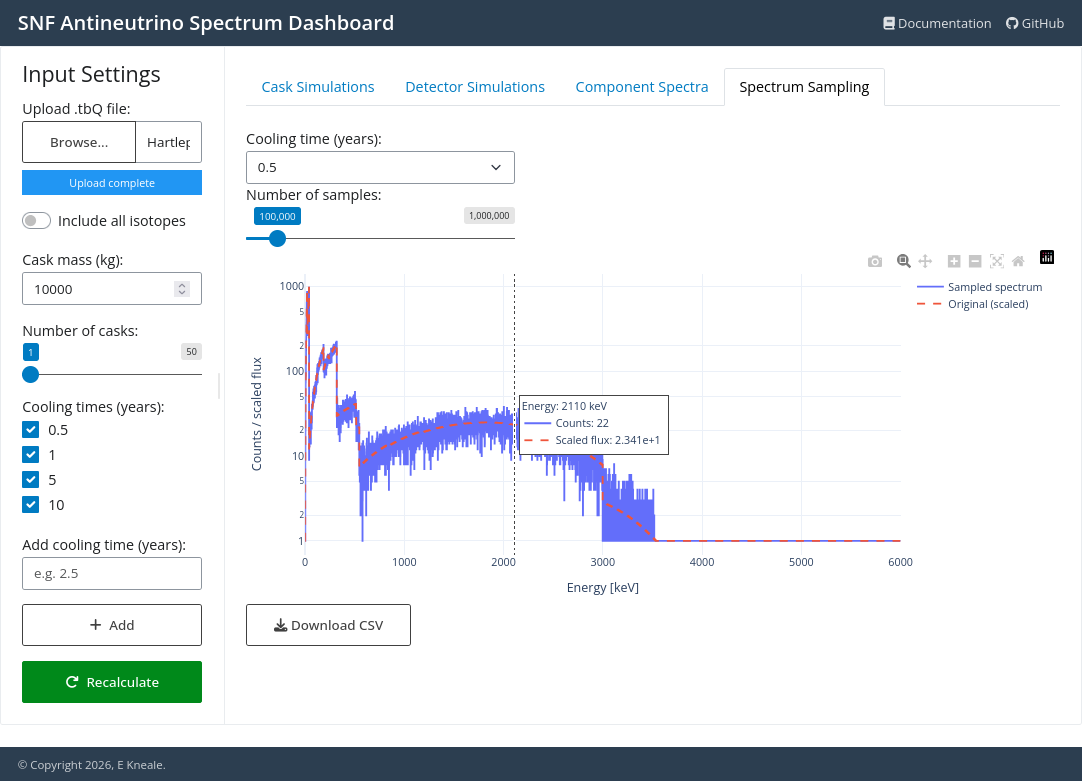Select the Zoom tool in plot modebar
Screen dimensions: 1082x781
click(x=903, y=261)
